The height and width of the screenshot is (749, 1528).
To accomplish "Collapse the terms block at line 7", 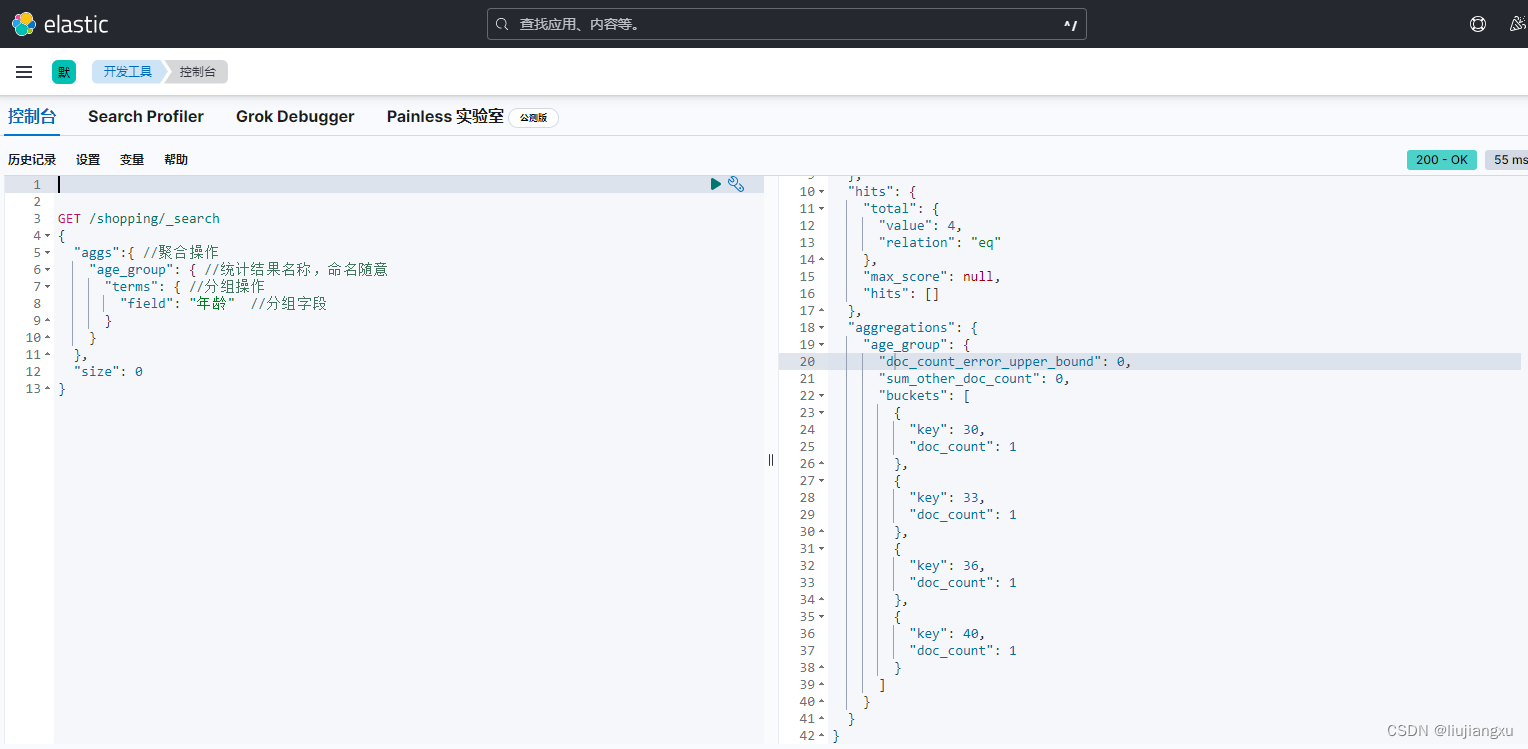I will (47, 287).
